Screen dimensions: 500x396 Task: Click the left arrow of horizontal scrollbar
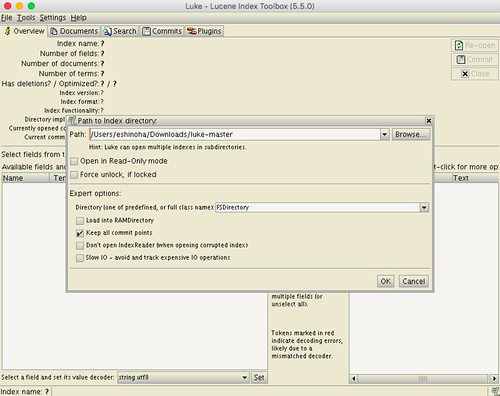click(x=354, y=379)
